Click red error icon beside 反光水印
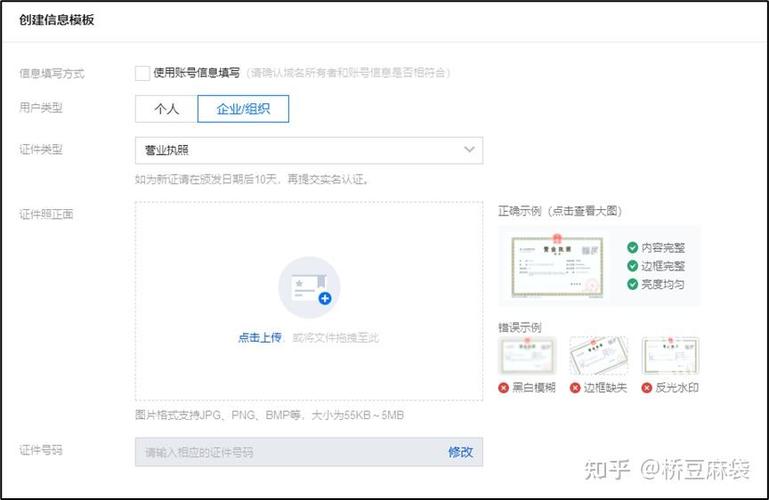This screenshot has width=769, height=500. pos(647,388)
